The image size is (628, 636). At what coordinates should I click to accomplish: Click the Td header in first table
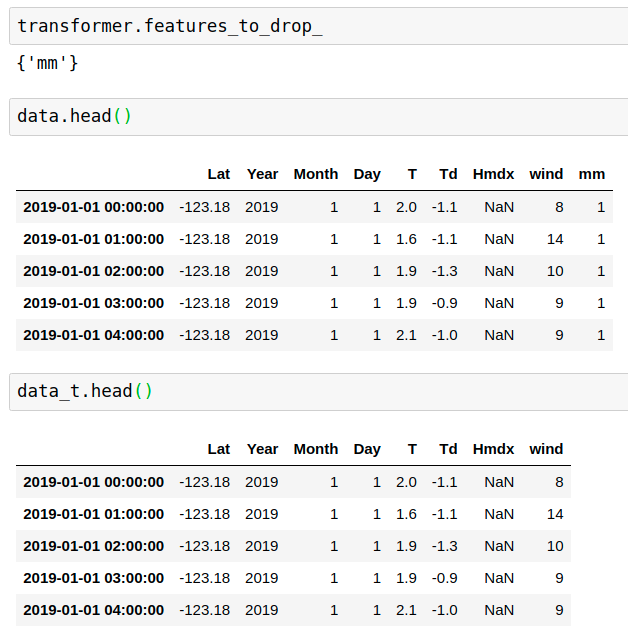tap(448, 174)
